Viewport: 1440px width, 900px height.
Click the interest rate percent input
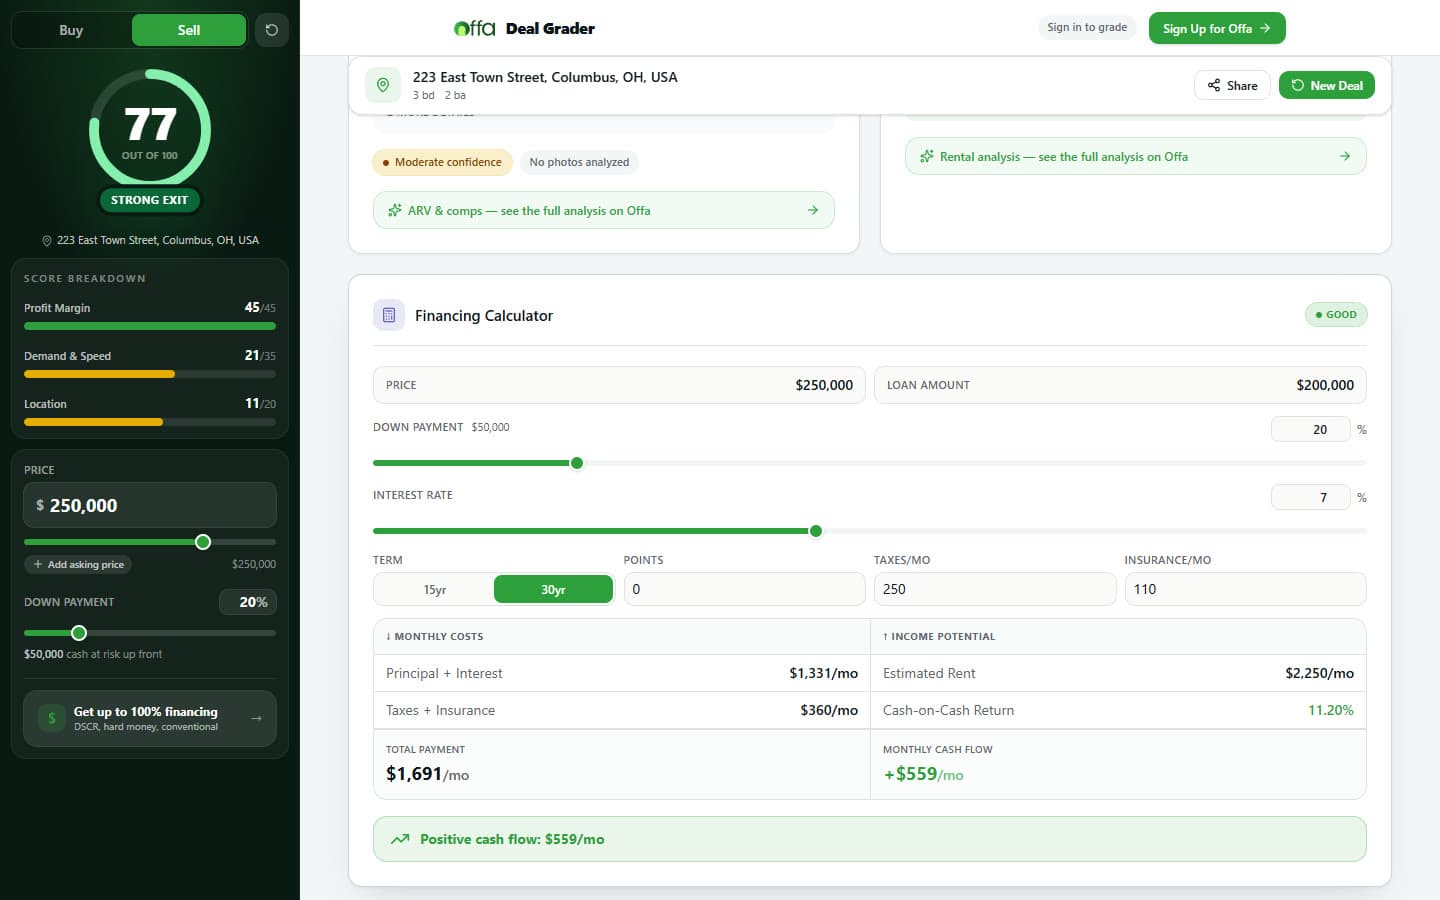pyautogui.click(x=1311, y=497)
